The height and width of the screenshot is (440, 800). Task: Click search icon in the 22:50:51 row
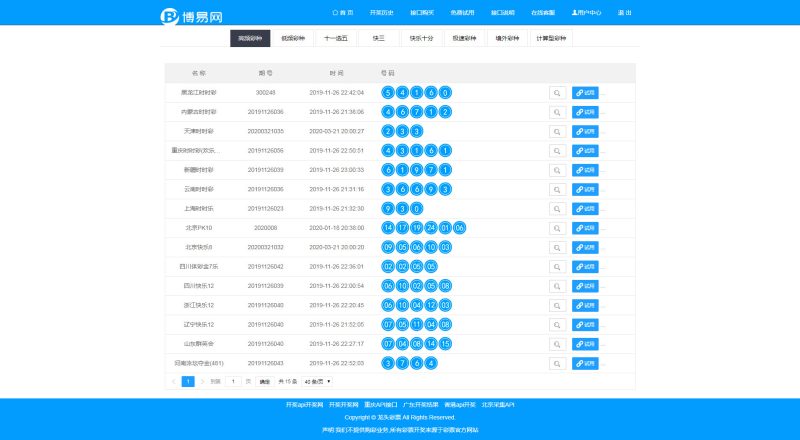pyautogui.click(x=557, y=151)
